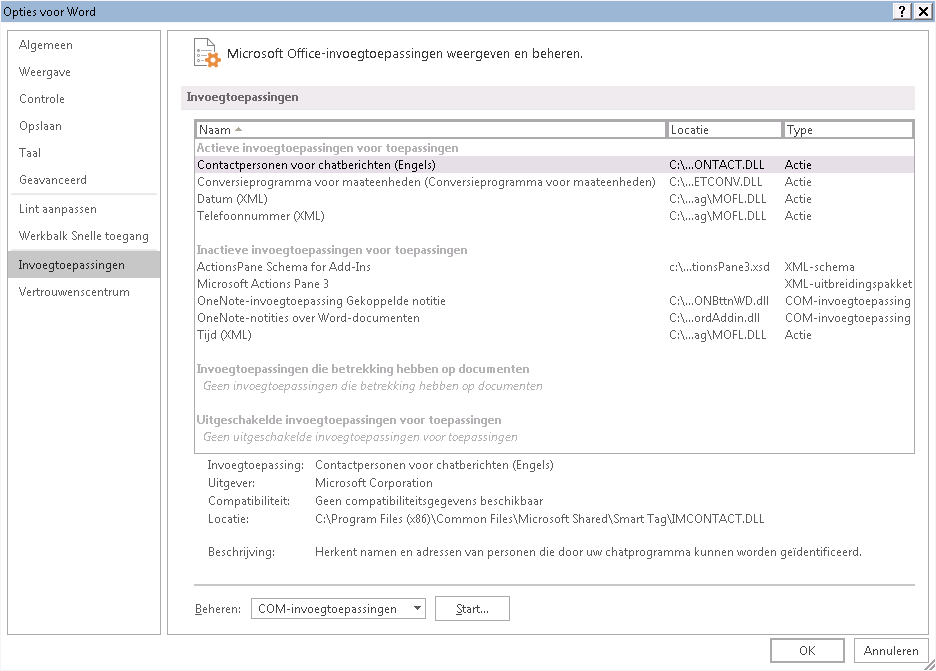936x671 pixels.
Task: Cancel dialog with Annuleren button
Action: pos(891,651)
